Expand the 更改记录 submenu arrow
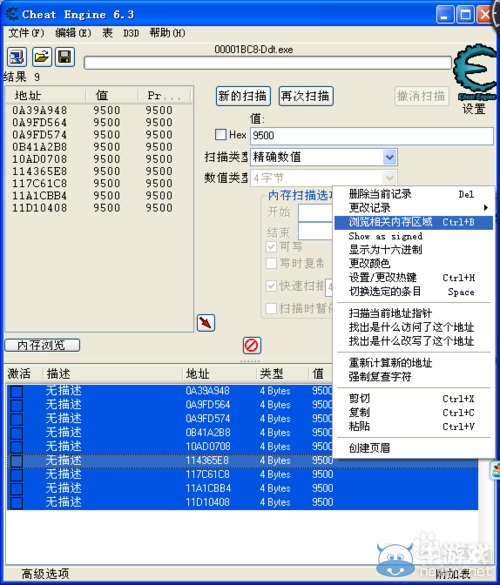Viewport: 500px width, 585px height. click(x=486, y=207)
